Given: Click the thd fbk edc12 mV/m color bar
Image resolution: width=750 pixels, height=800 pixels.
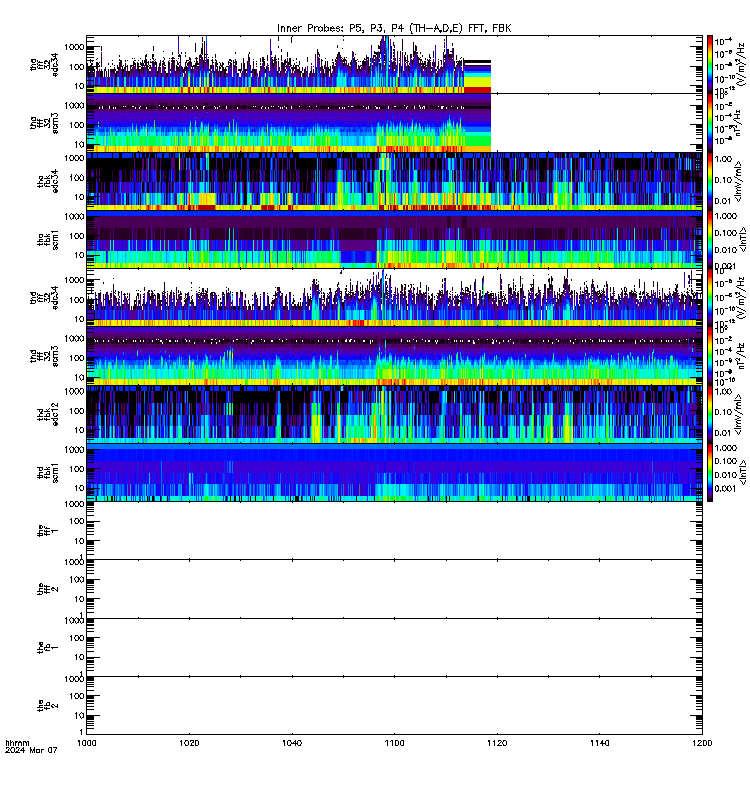Looking at the screenshot, I should 710,414.
